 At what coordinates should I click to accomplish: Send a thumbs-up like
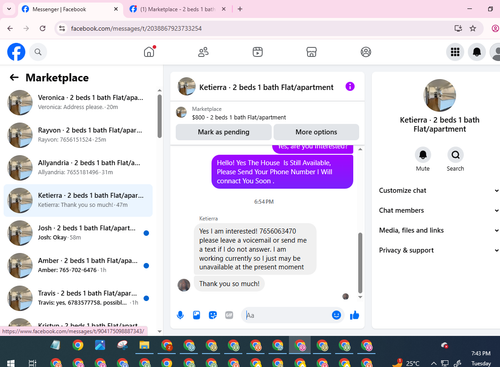coord(354,315)
